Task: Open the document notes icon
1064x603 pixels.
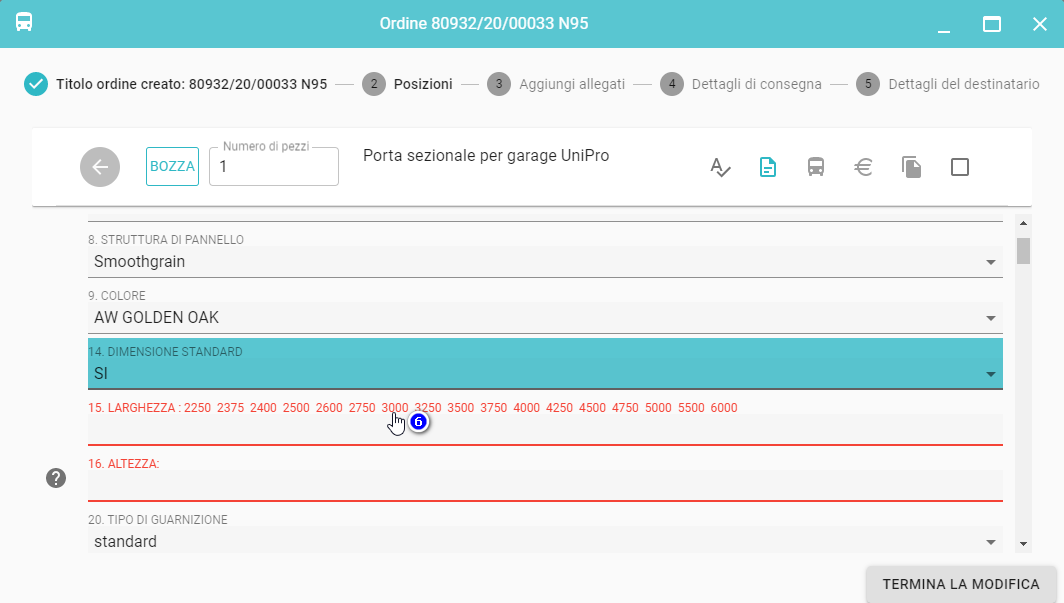Action: [x=768, y=167]
